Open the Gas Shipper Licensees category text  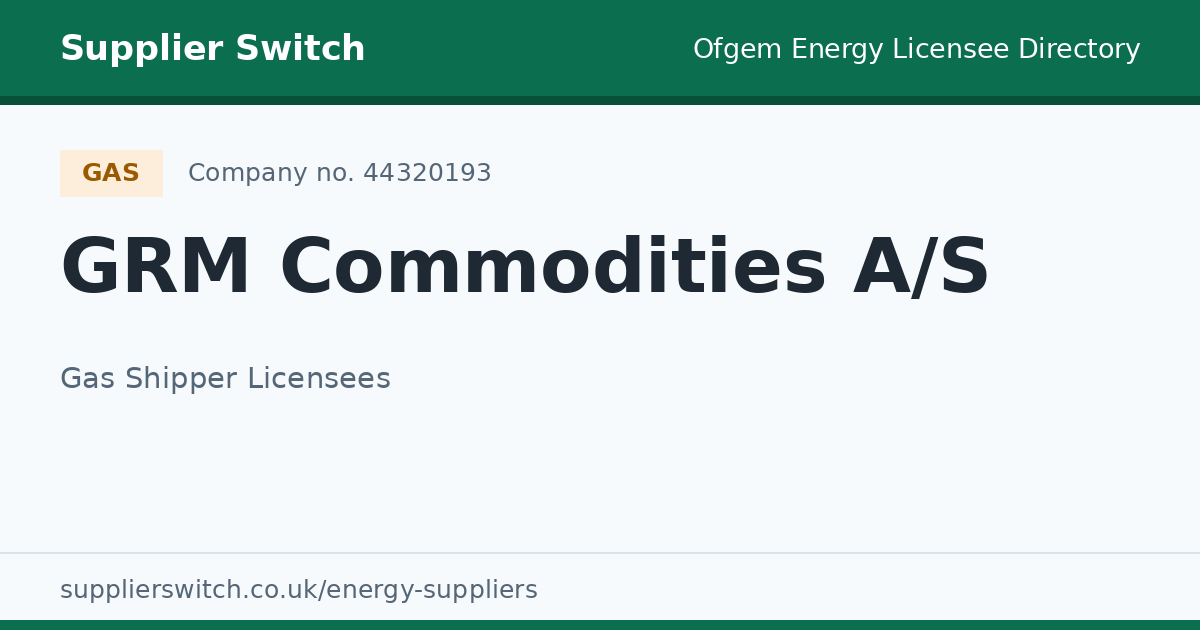click(x=225, y=379)
